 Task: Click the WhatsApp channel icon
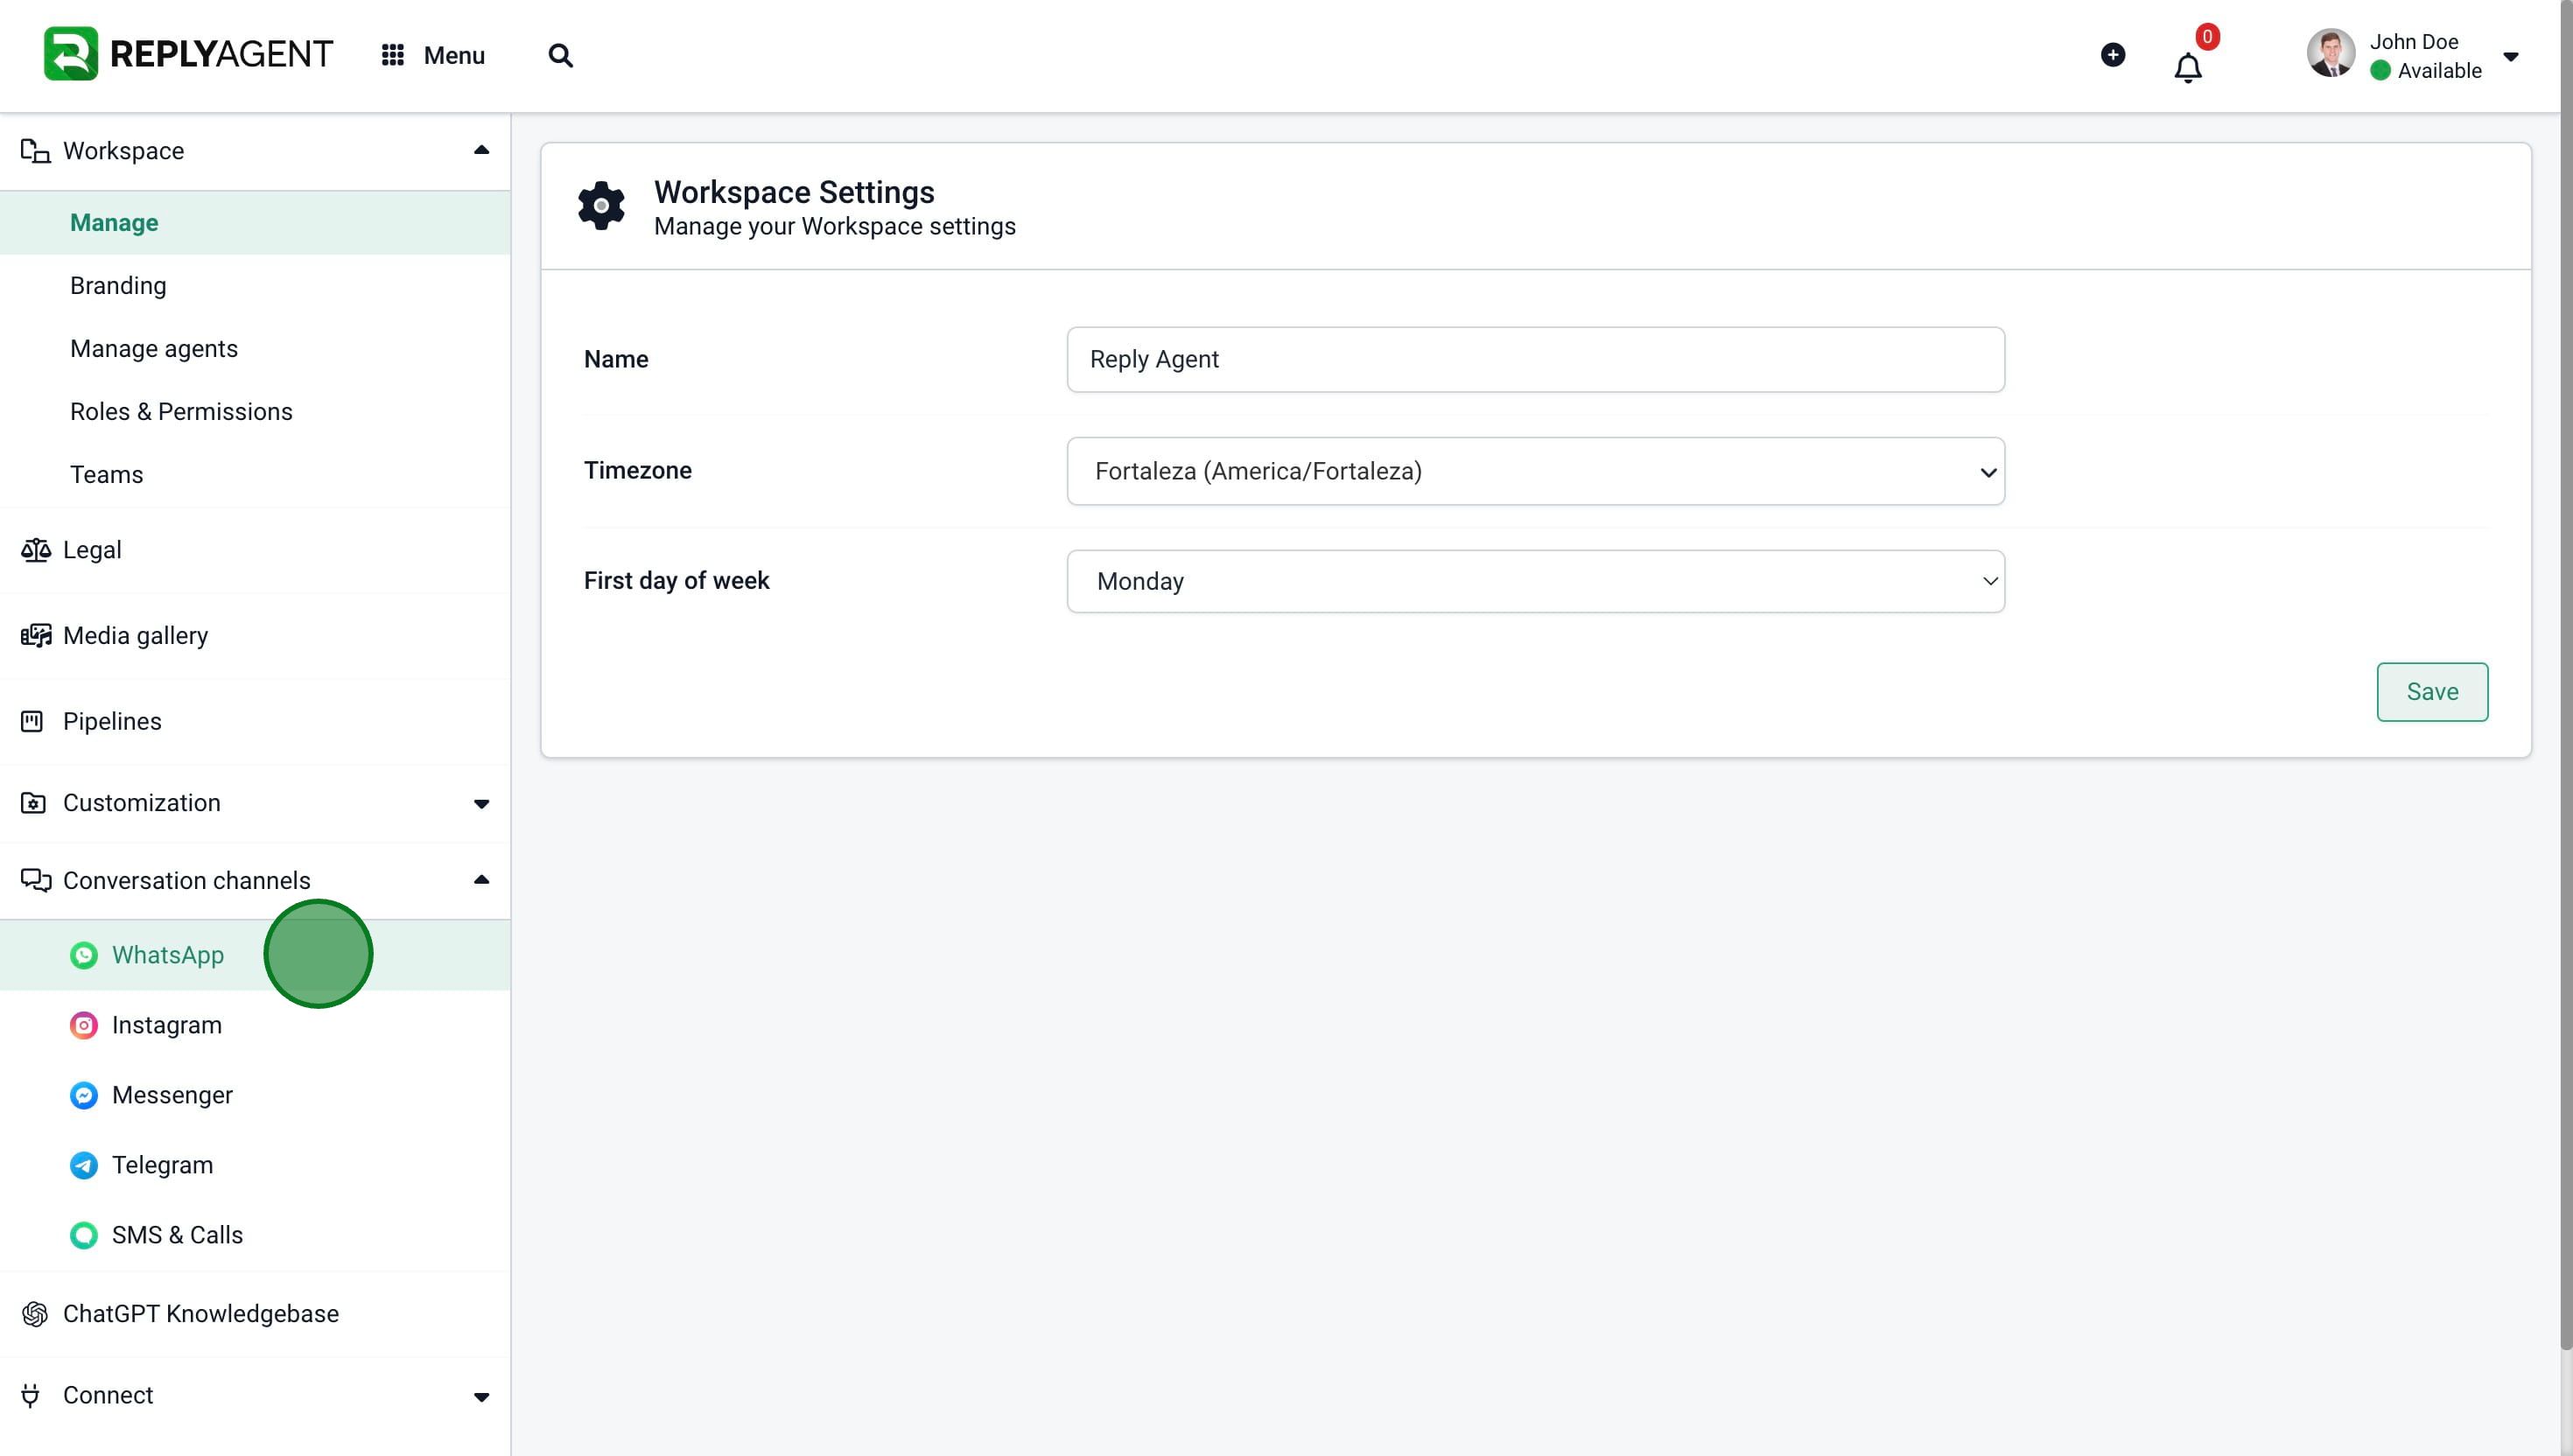pyautogui.click(x=84, y=955)
